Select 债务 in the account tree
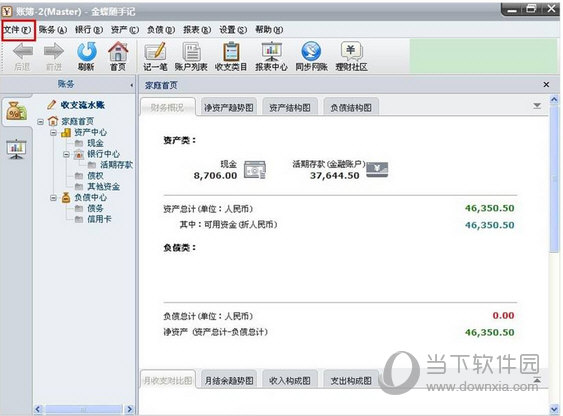The image size is (563, 416). click(x=95, y=208)
